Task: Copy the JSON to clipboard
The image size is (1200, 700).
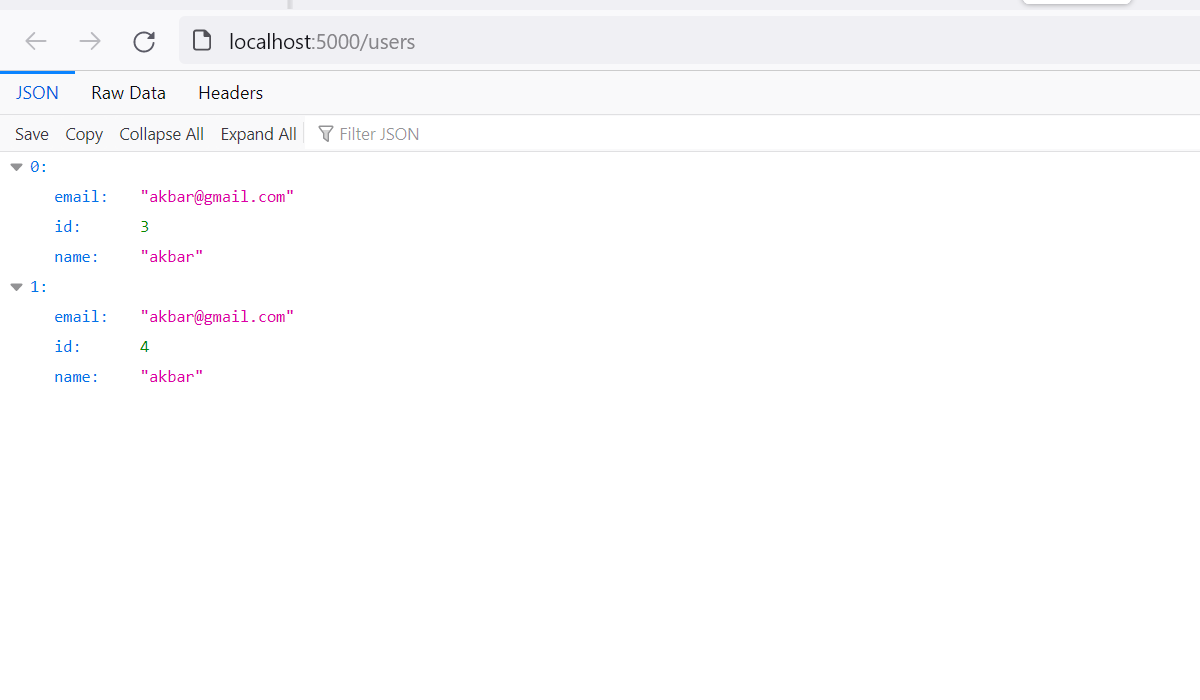Action: [84, 134]
